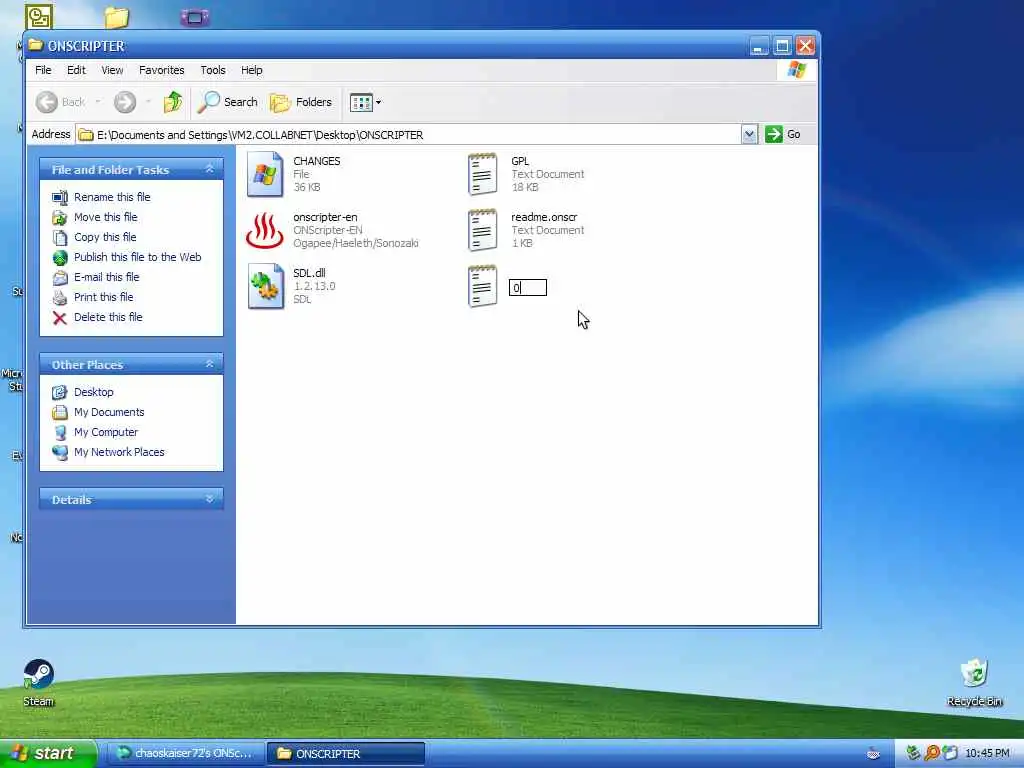Open the Favorites menu
1024x768 pixels.
pyautogui.click(x=161, y=70)
